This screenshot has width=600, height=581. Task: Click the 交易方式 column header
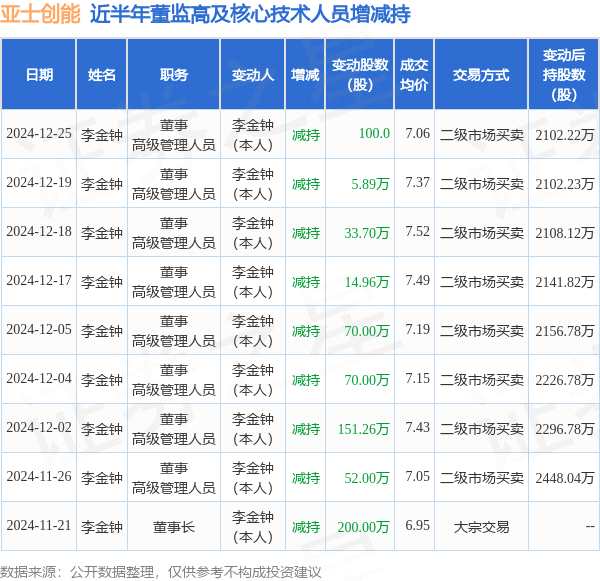point(481,75)
